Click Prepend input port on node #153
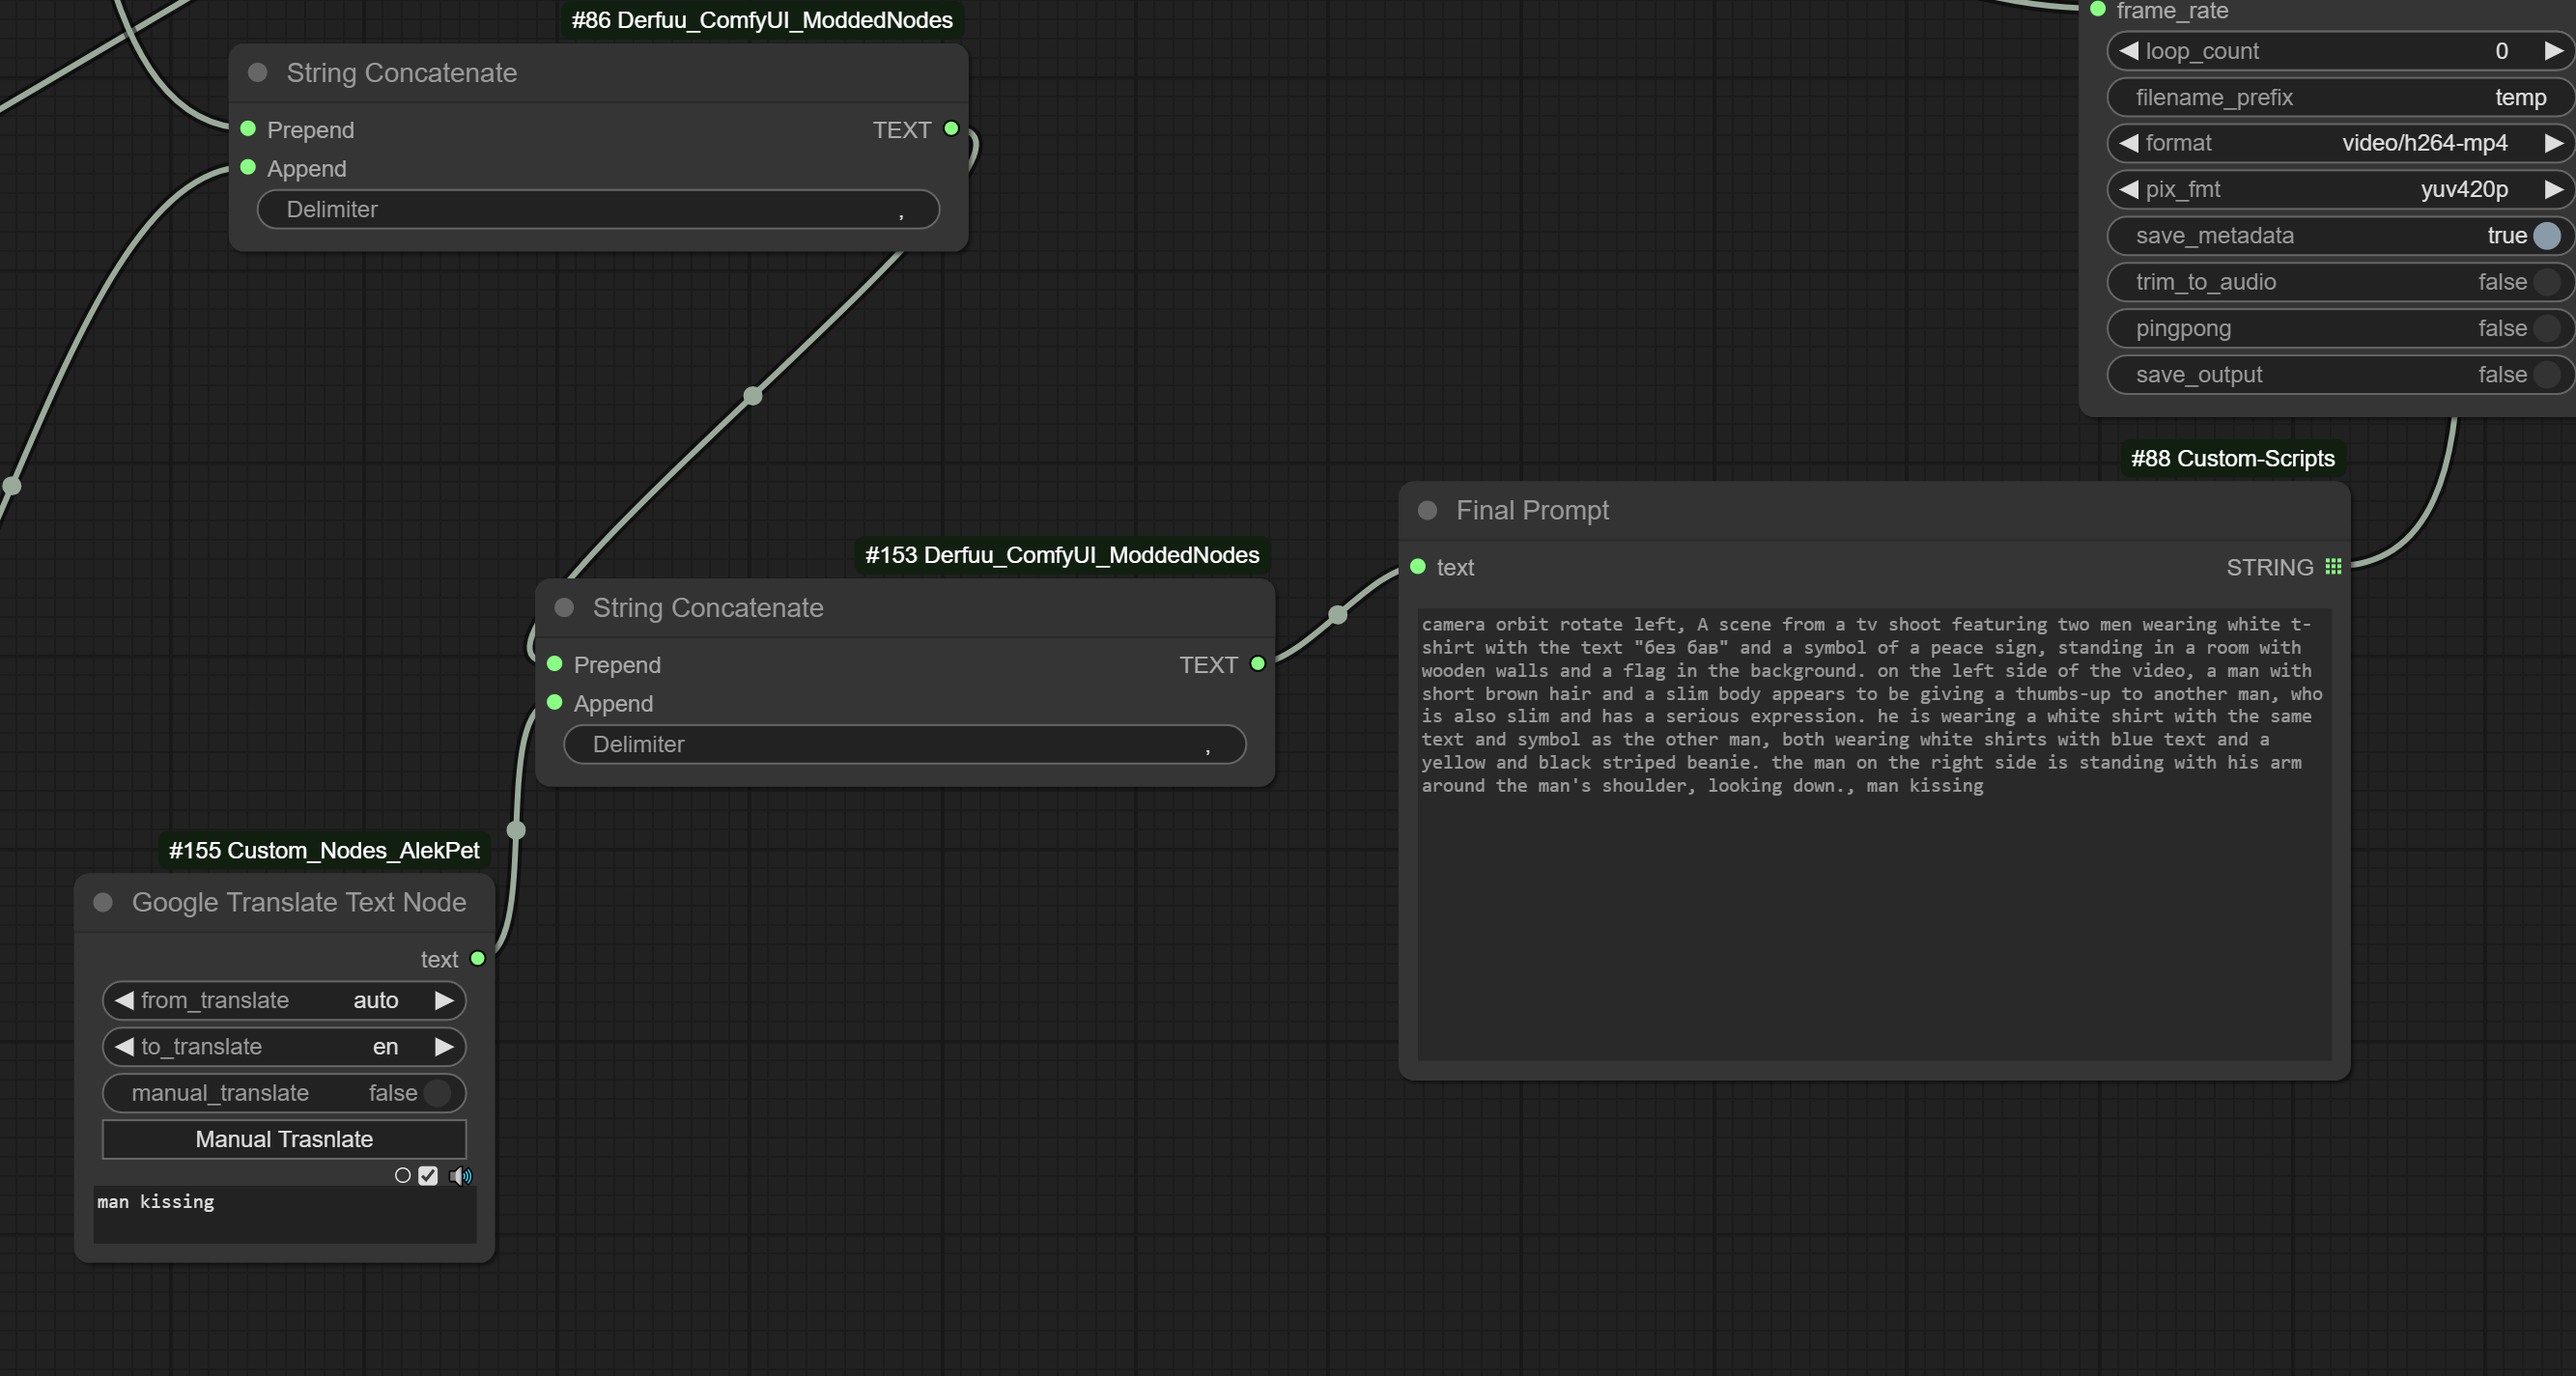Image resolution: width=2576 pixels, height=1376 pixels. pyautogui.click(x=555, y=664)
